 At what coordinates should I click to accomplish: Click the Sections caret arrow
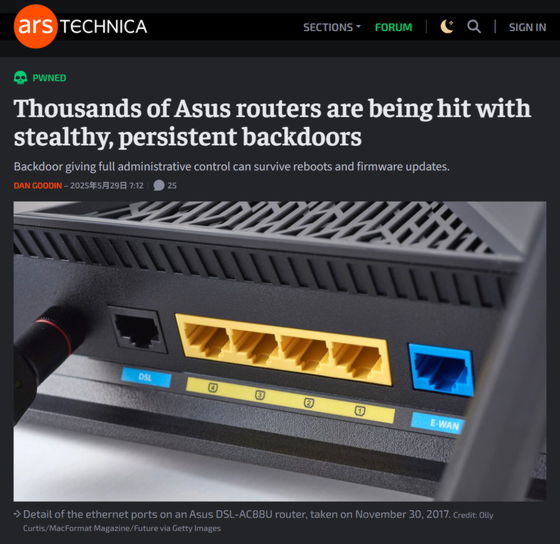coord(358,27)
